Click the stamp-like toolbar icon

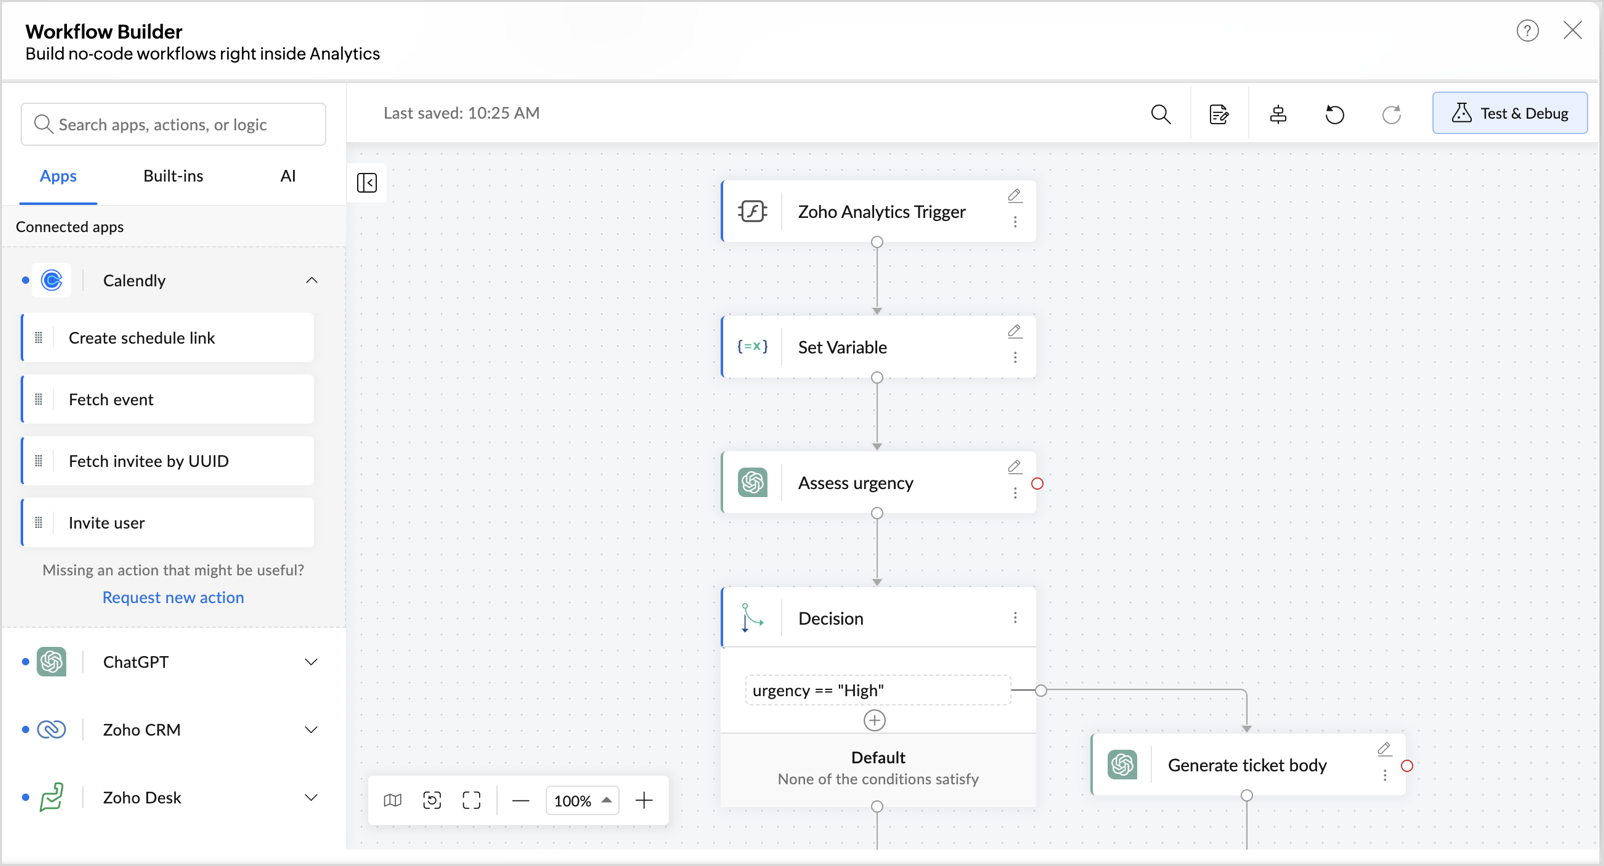(1278, 114)
